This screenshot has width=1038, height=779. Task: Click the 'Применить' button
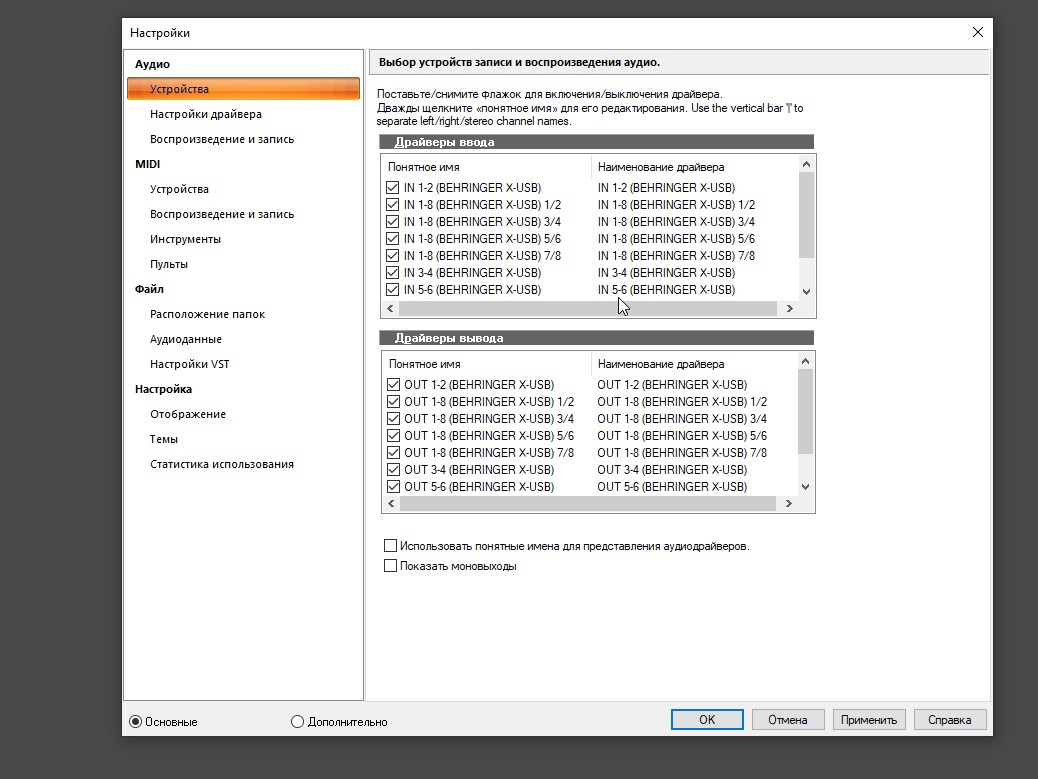(869, 719)
